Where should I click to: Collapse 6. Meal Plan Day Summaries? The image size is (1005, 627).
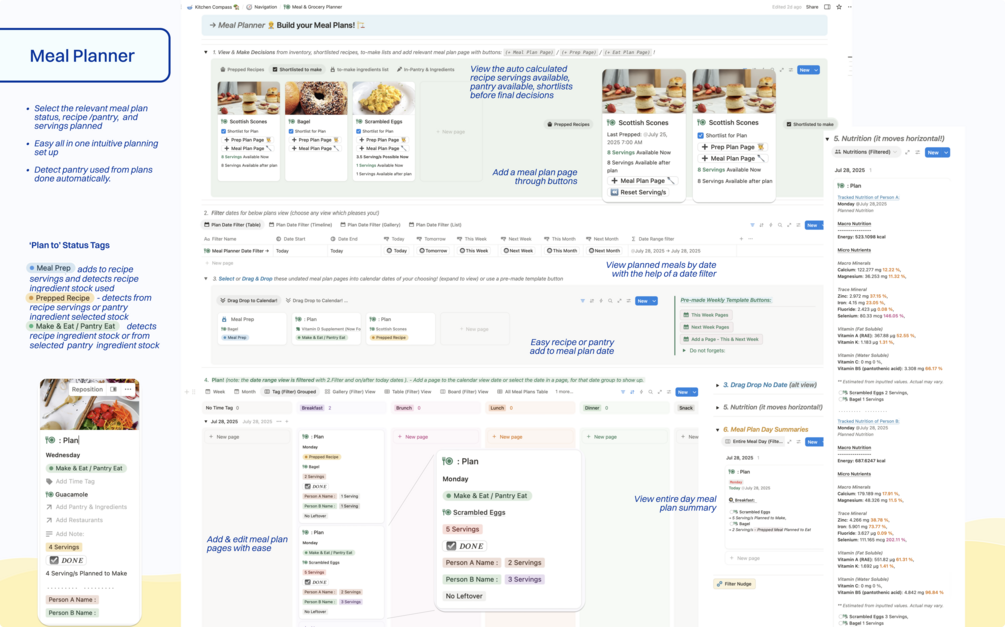coord(717,430)
